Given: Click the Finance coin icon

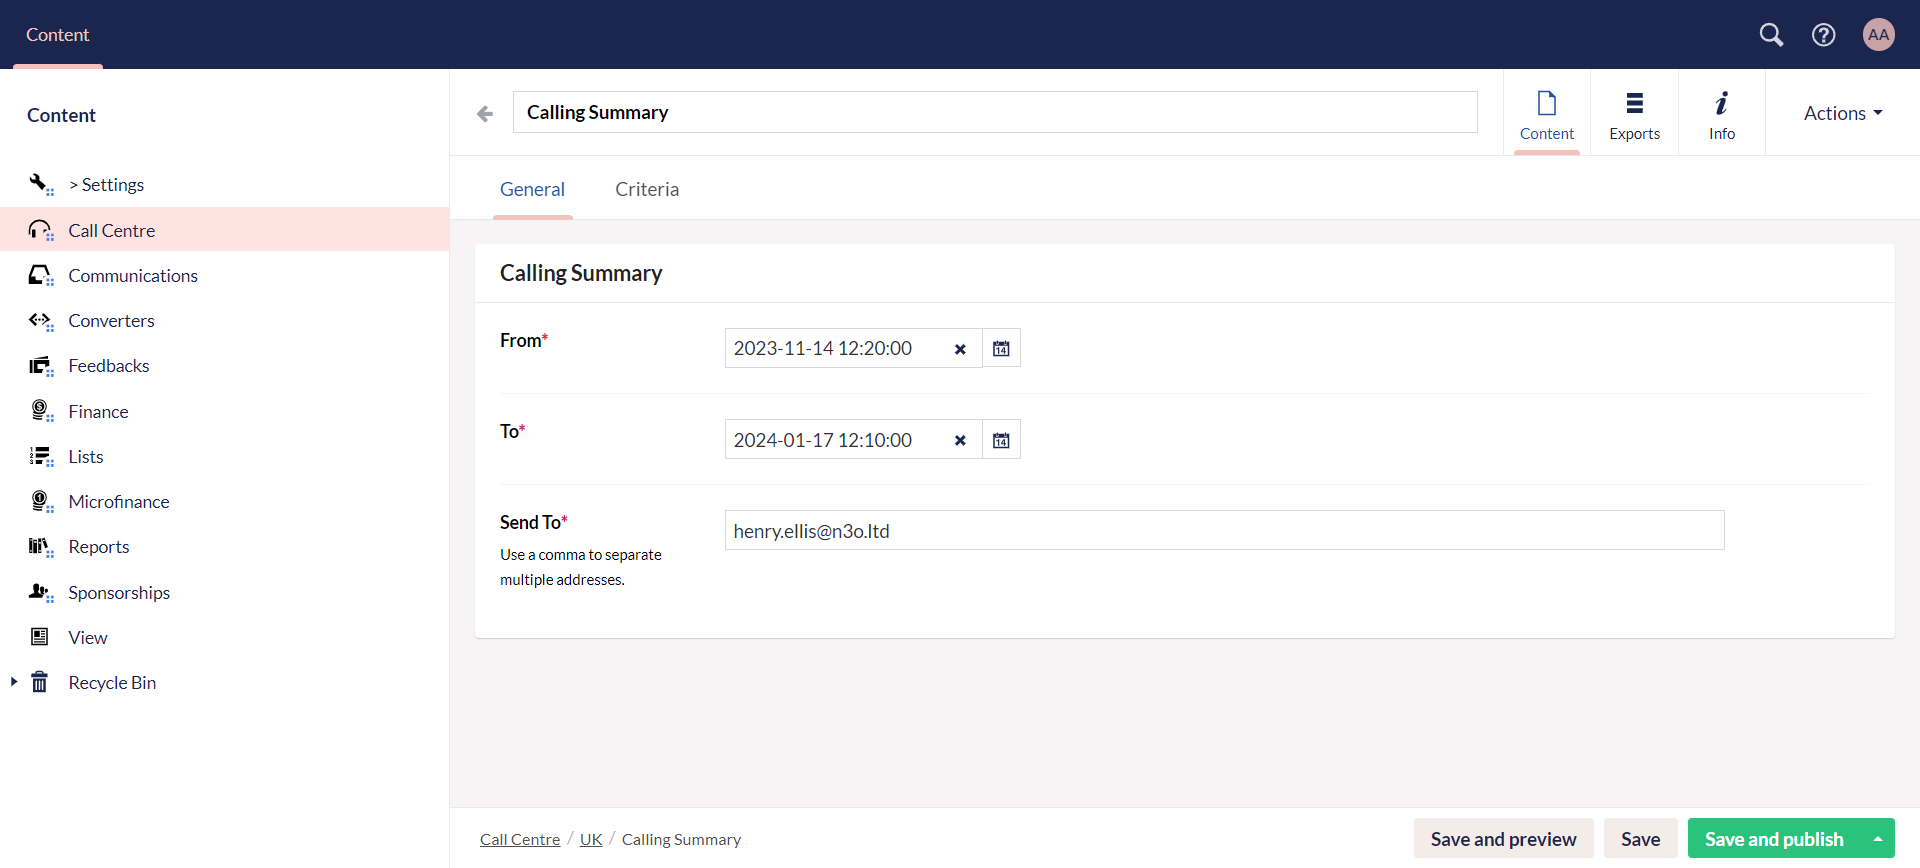Looking at the screenshot, I should tap(40, 411).
